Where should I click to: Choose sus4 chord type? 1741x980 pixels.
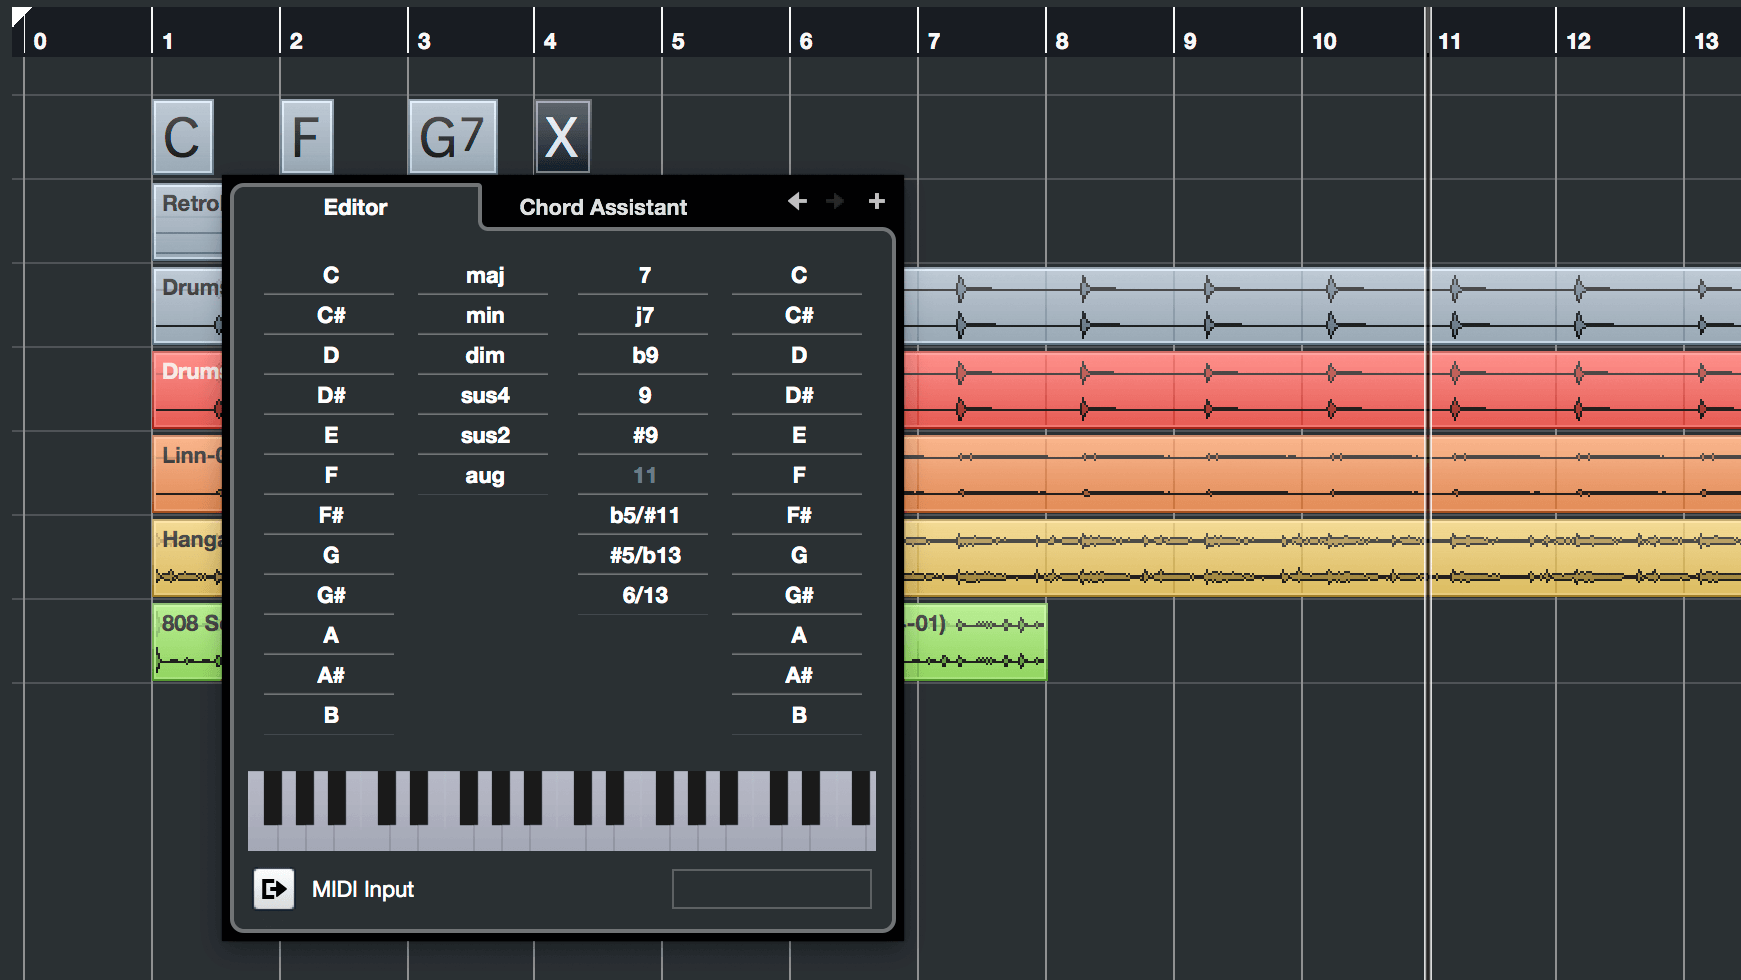[484, 395]
